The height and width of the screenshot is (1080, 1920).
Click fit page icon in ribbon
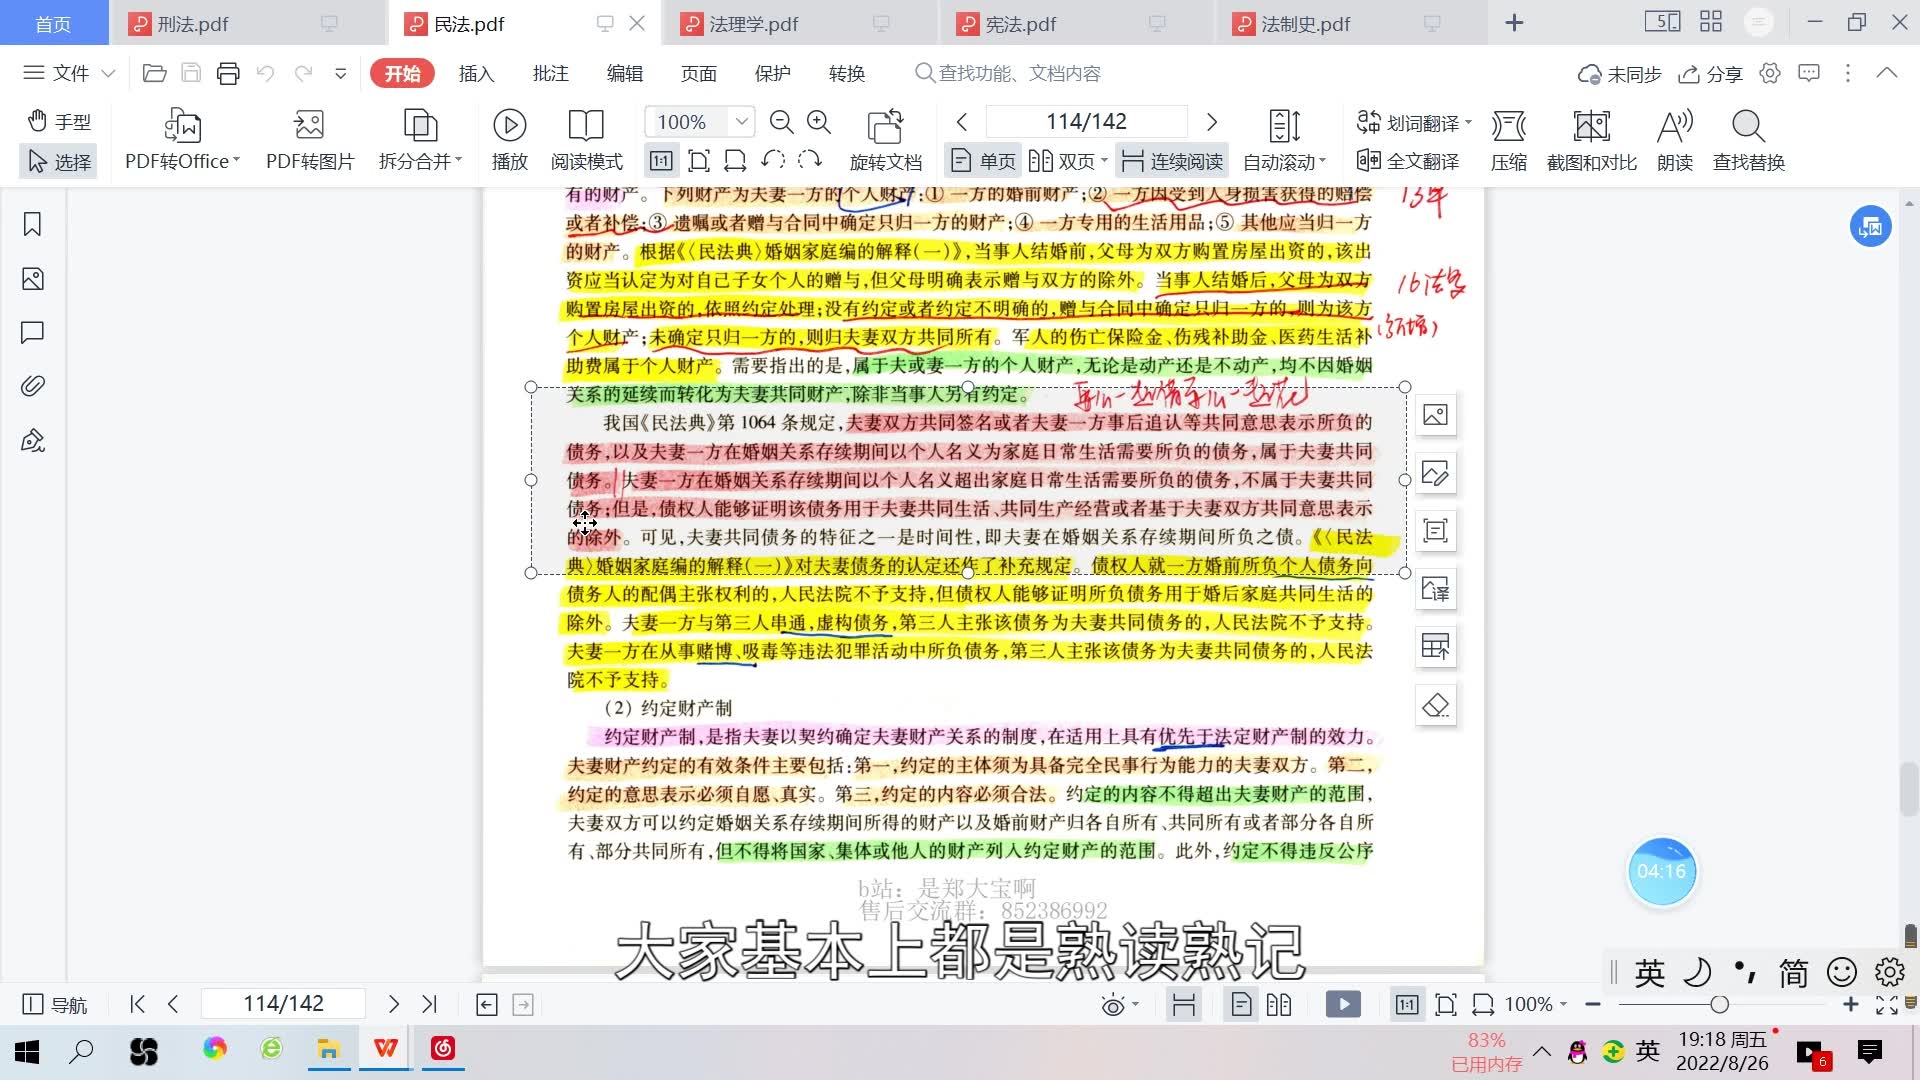point(699,161)
